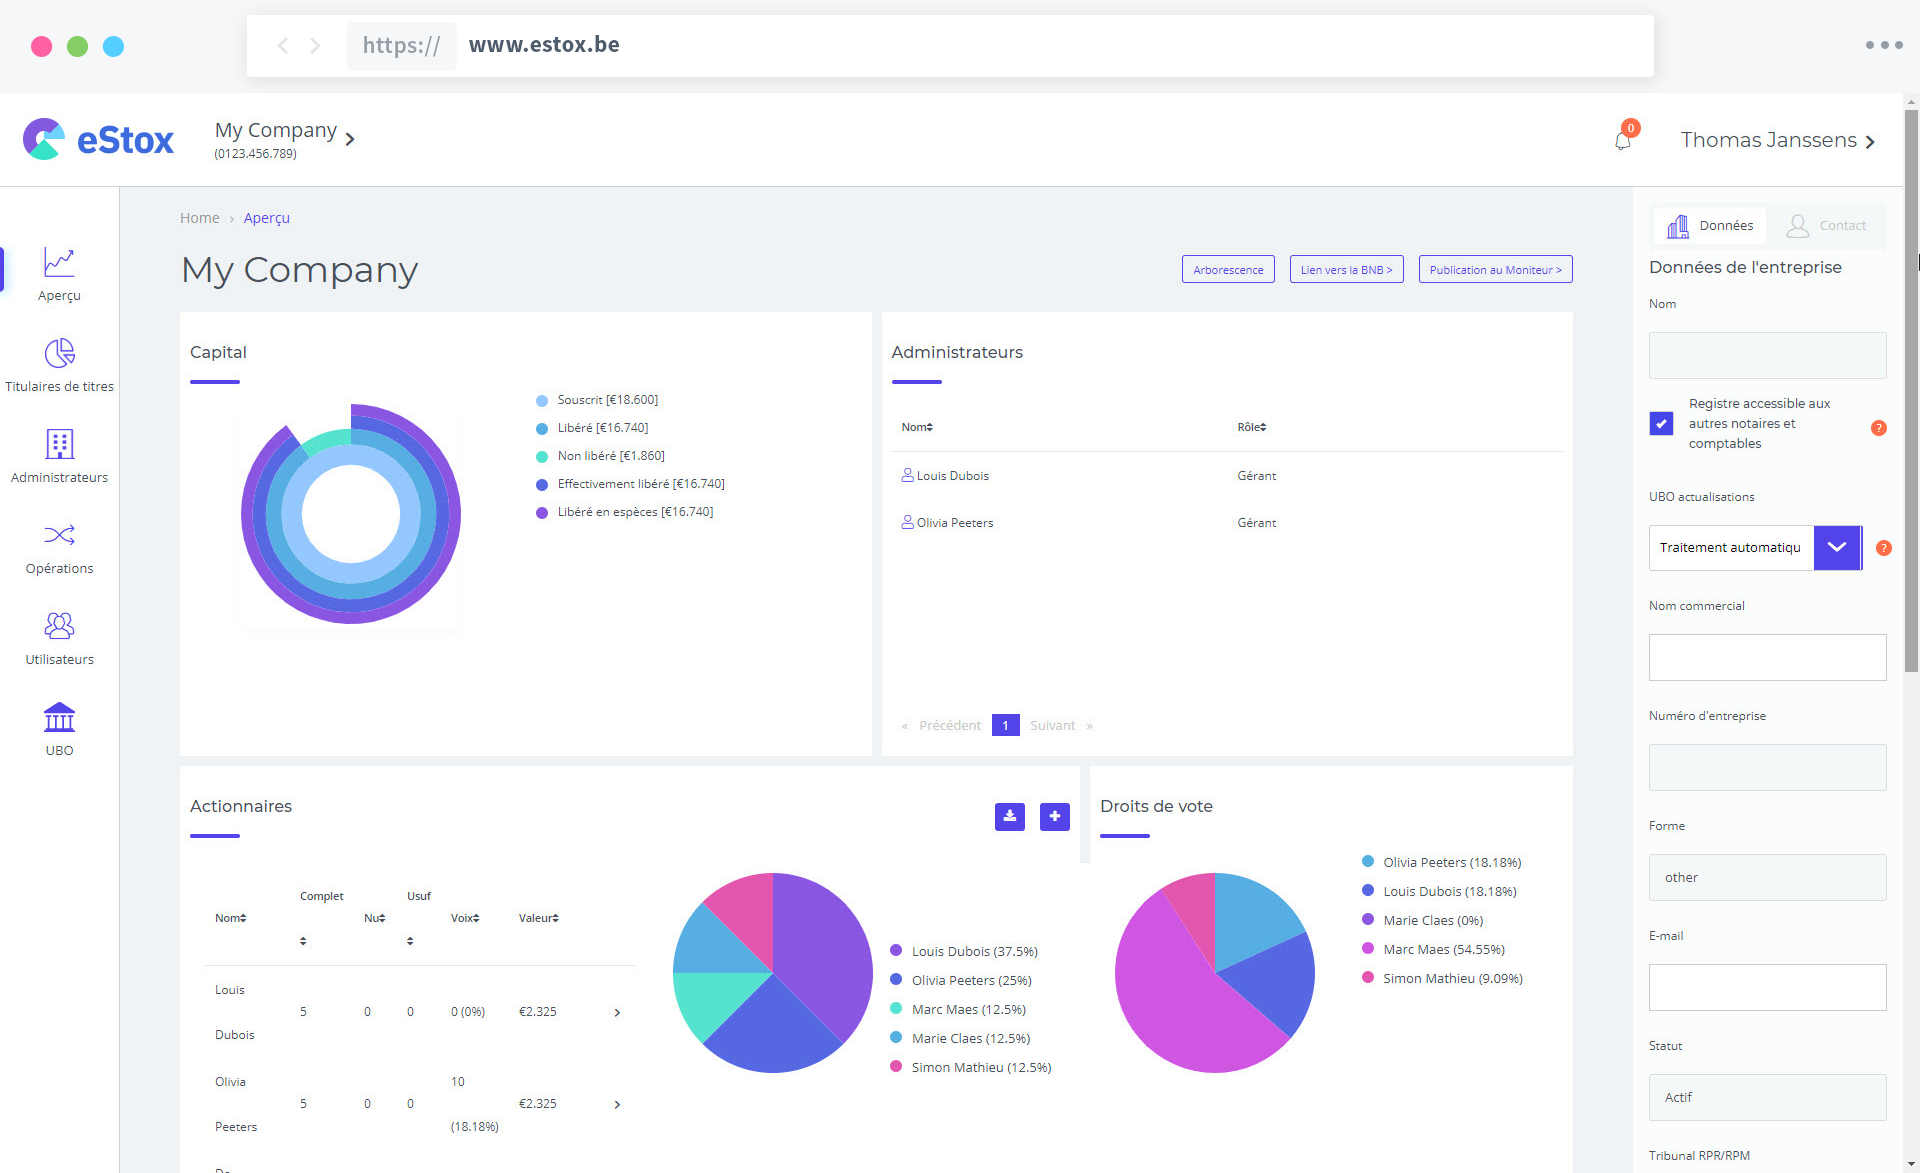Viewport: 1920px width, 1173px height.
Task: Click the download icon in Actionnaires
Action: pos(1009,815)
